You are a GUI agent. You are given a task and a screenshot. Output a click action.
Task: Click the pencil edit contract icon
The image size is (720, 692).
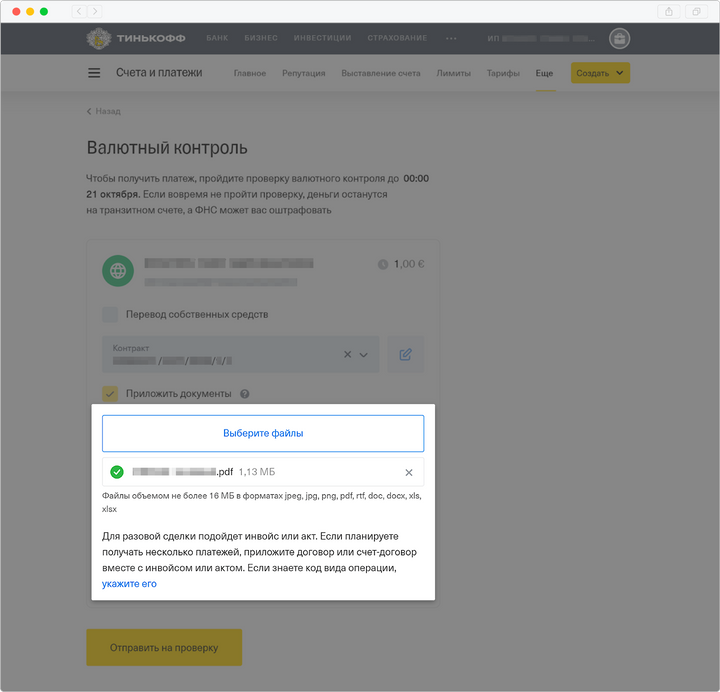point(405,354)
